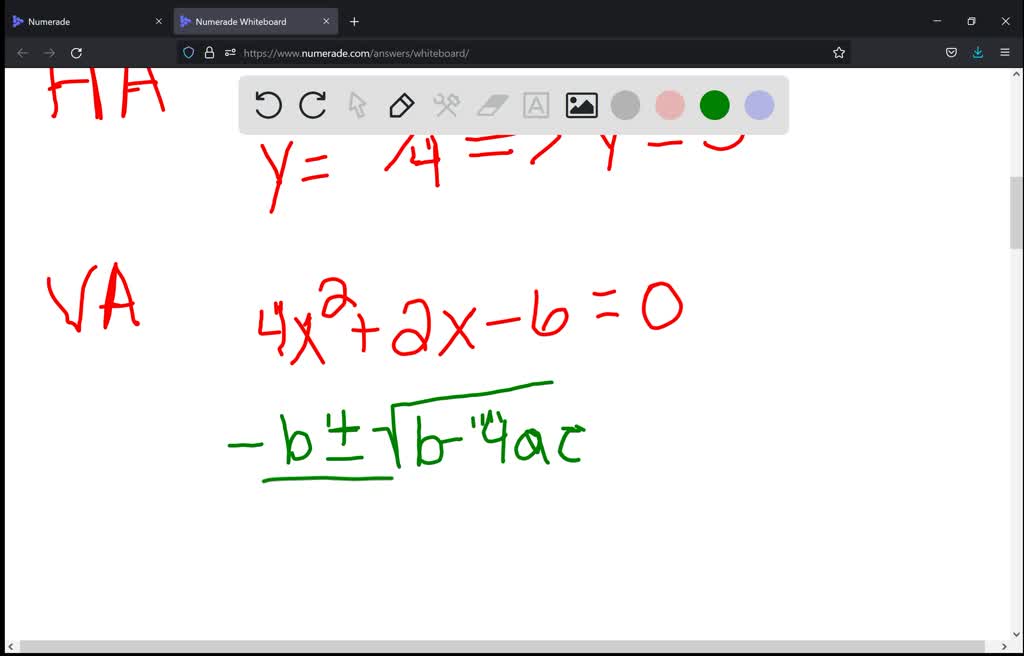Select the Pen tool on the whiteboard toolbar
Screen dimensions: 1024x656
pyautogui.click(x=401, y=105)
